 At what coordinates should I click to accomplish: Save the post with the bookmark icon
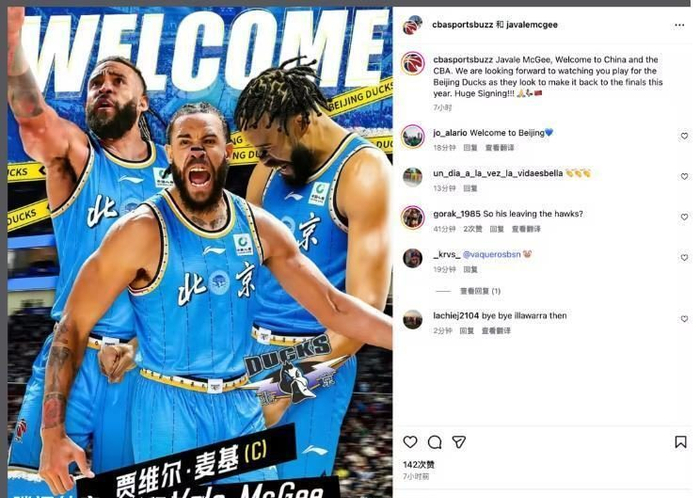[680, 442]
